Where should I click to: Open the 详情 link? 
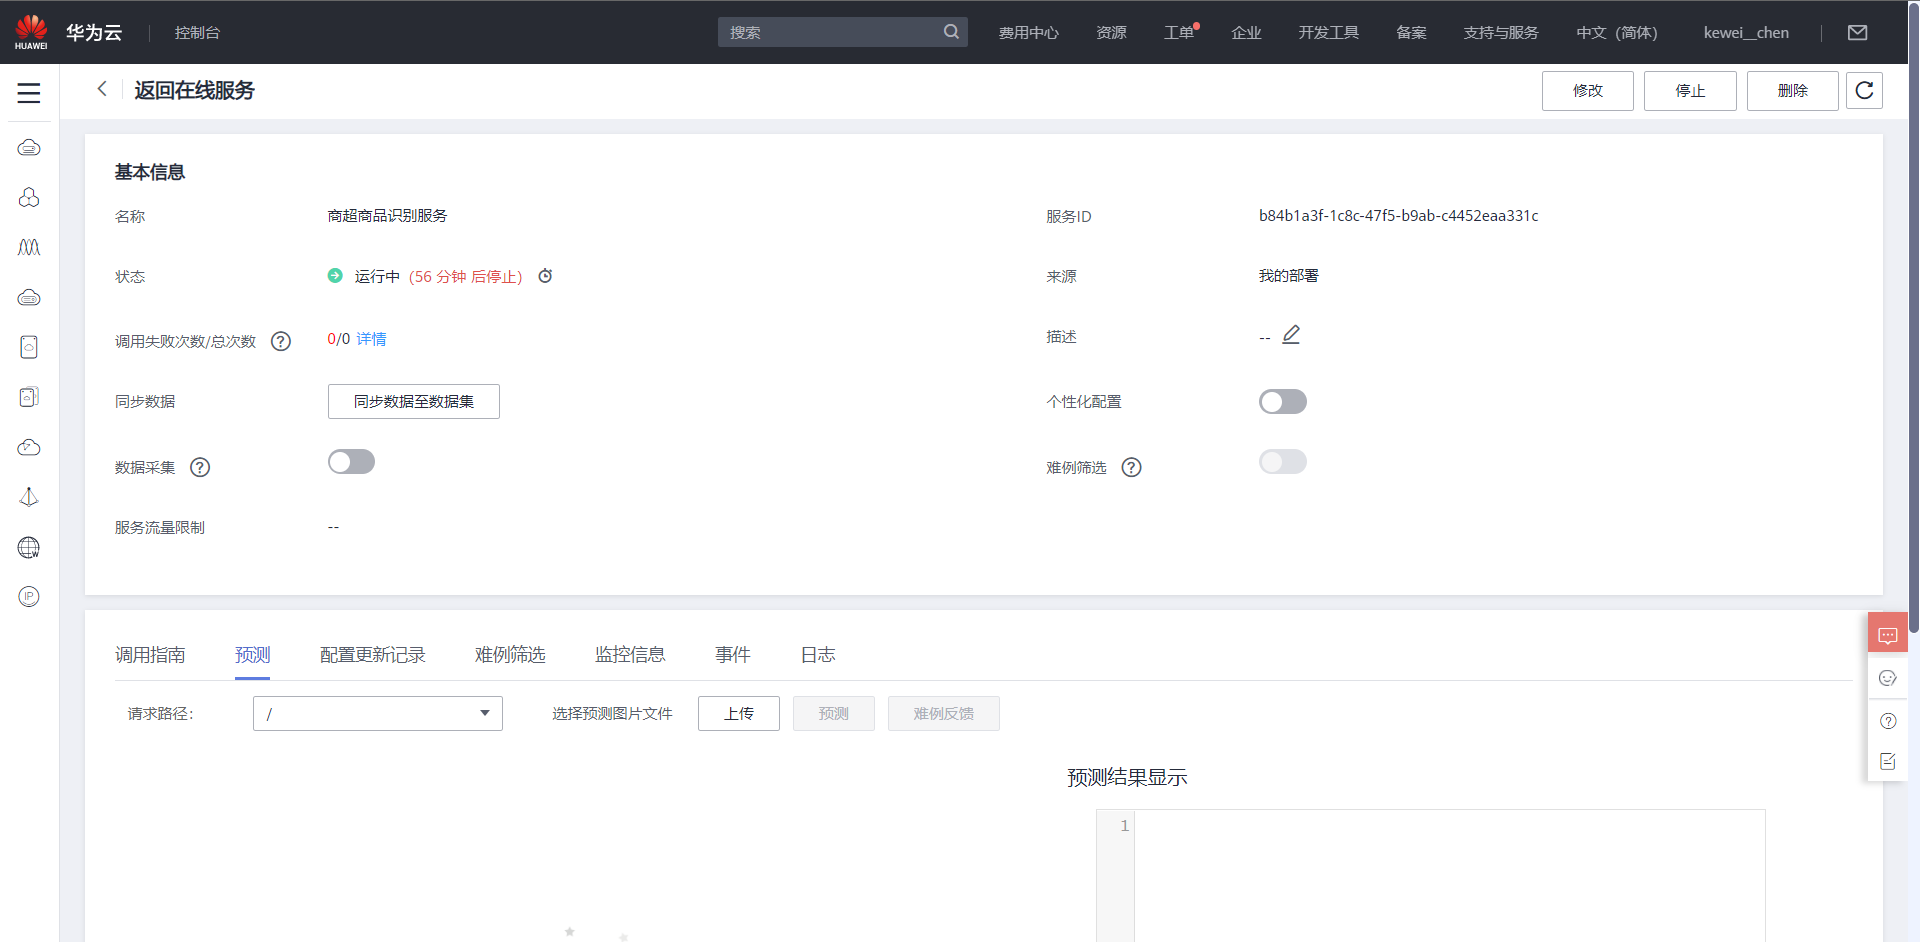[x=371, y=339]
